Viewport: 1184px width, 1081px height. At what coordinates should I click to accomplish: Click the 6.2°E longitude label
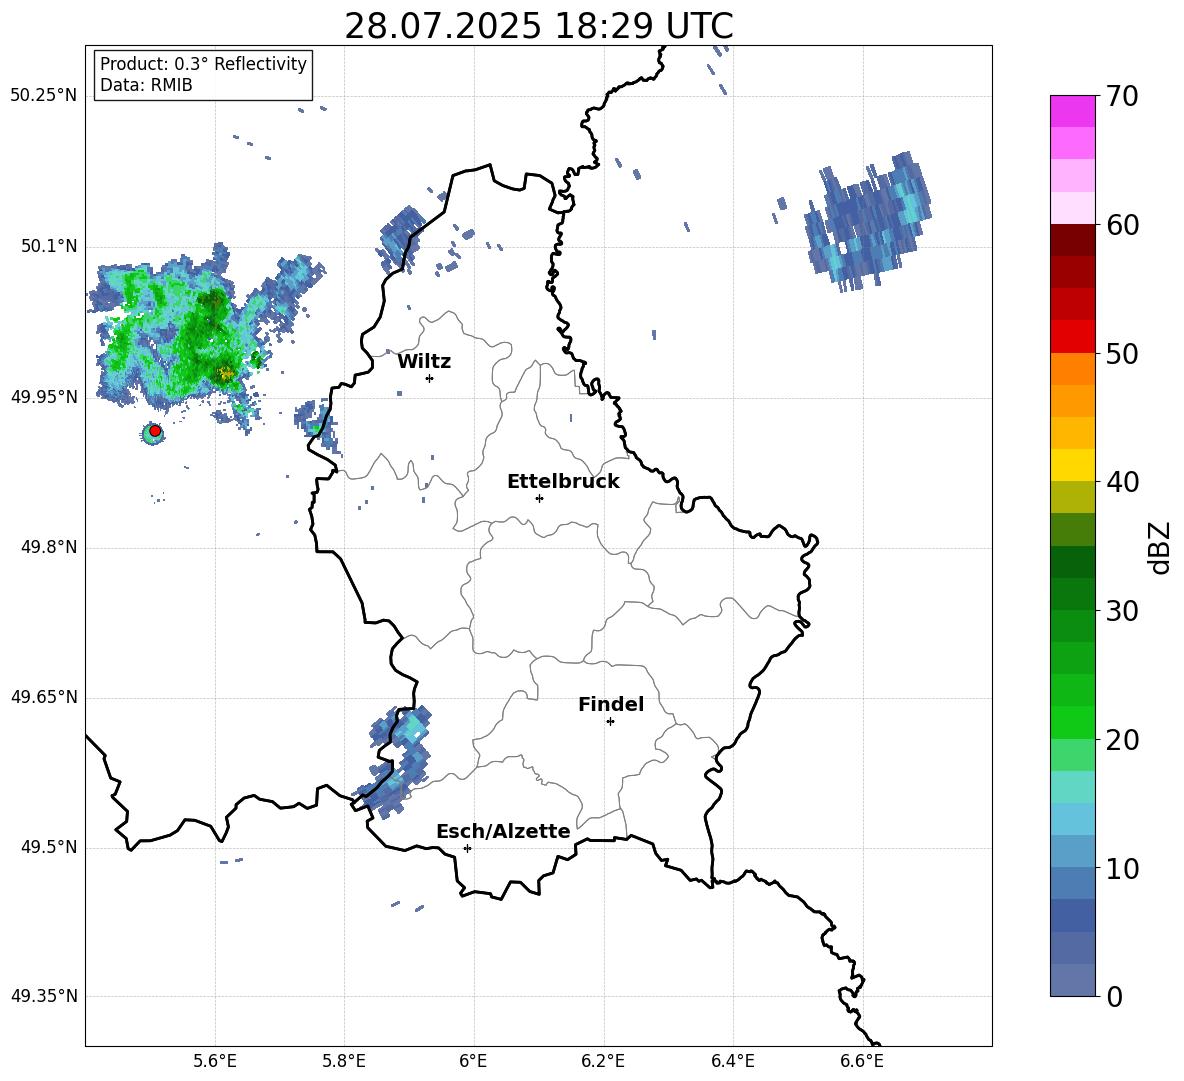(x=603, y=1062)
